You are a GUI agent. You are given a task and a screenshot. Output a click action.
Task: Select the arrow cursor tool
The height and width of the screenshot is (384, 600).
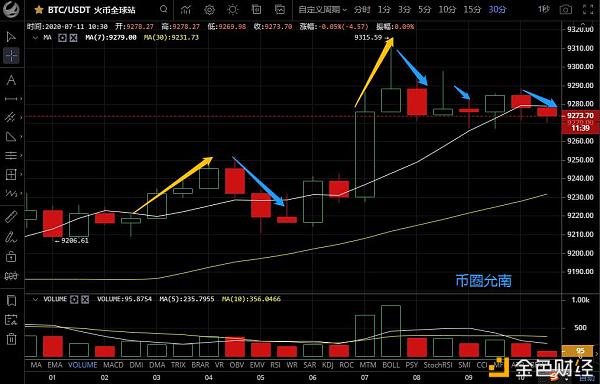click(11, 37)
